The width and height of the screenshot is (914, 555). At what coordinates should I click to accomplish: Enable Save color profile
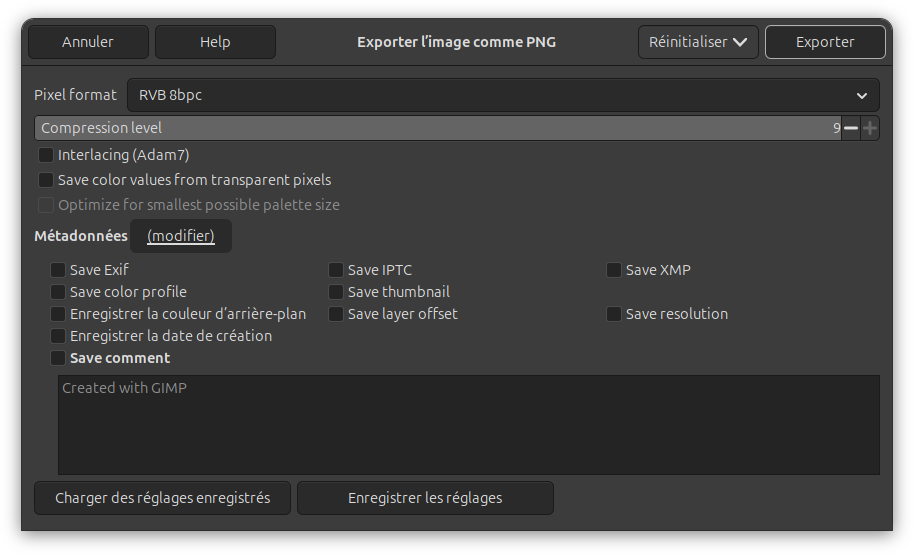(x=58, y=292)
